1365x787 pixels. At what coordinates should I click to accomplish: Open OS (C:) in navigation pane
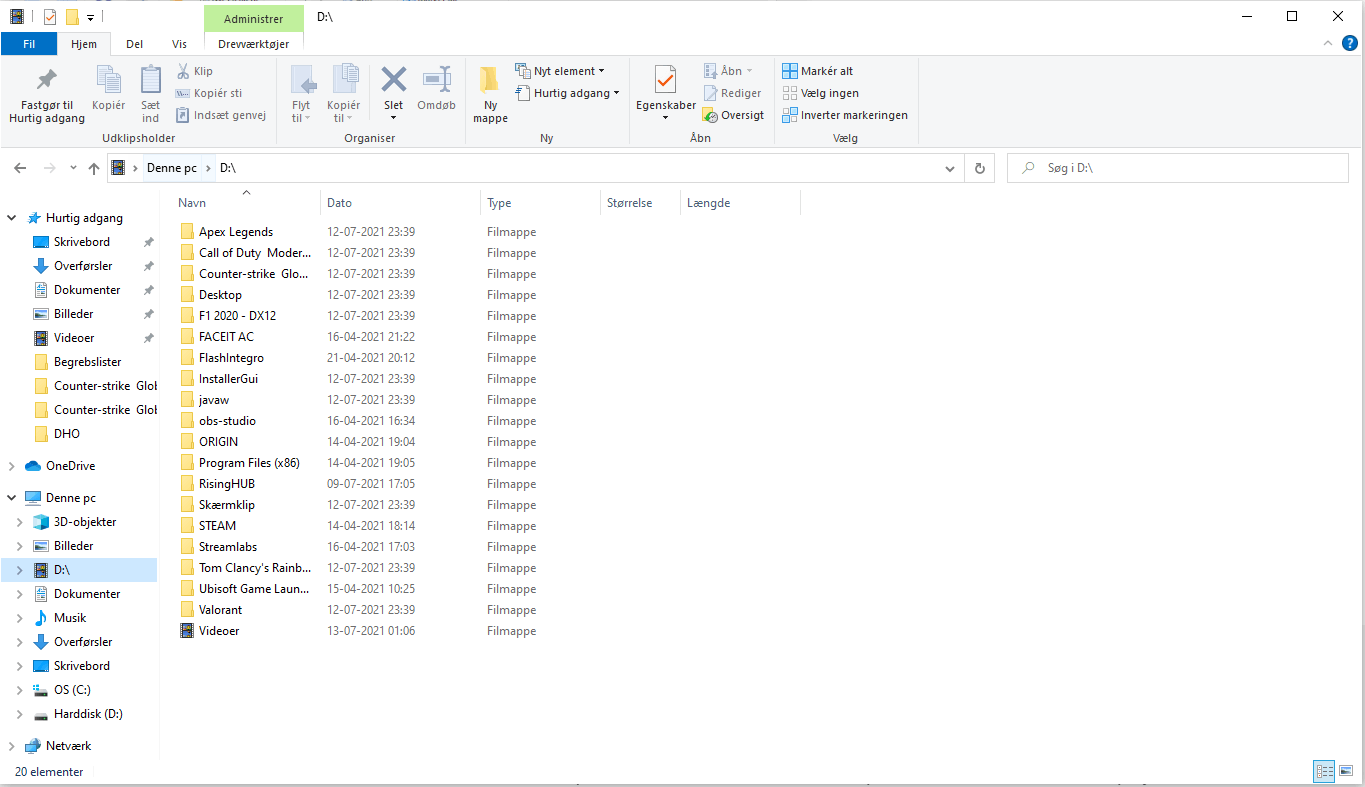73,690
